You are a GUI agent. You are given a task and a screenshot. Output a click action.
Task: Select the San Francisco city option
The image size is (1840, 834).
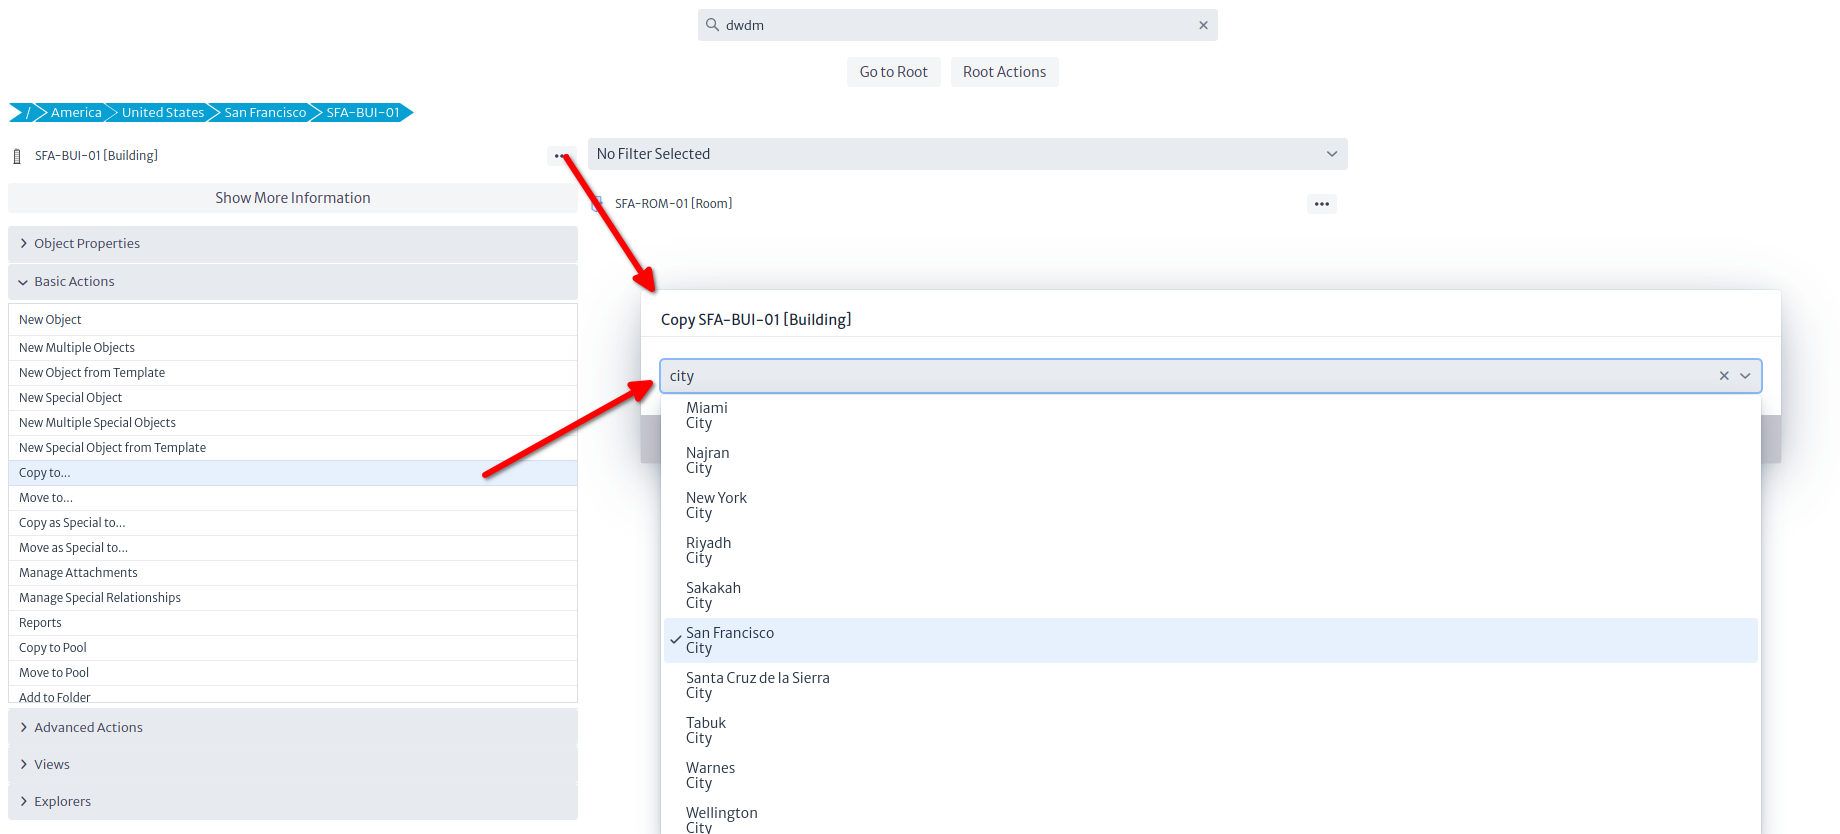pyautogui.click(x=730, y=640)
